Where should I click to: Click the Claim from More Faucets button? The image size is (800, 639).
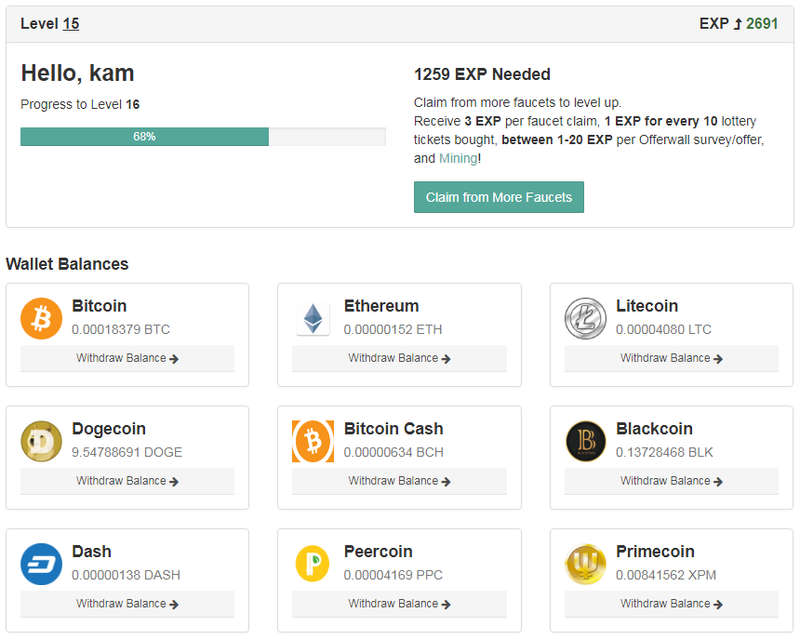tap(498, 197)
